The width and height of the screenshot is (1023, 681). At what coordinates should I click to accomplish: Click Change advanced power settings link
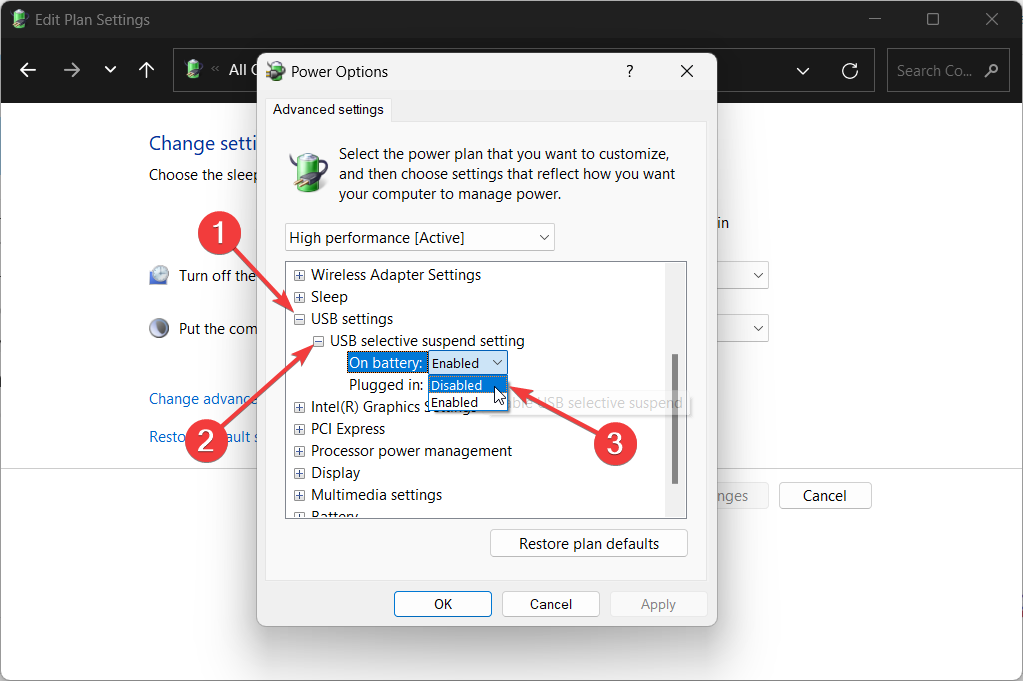[x=203, y=399]
